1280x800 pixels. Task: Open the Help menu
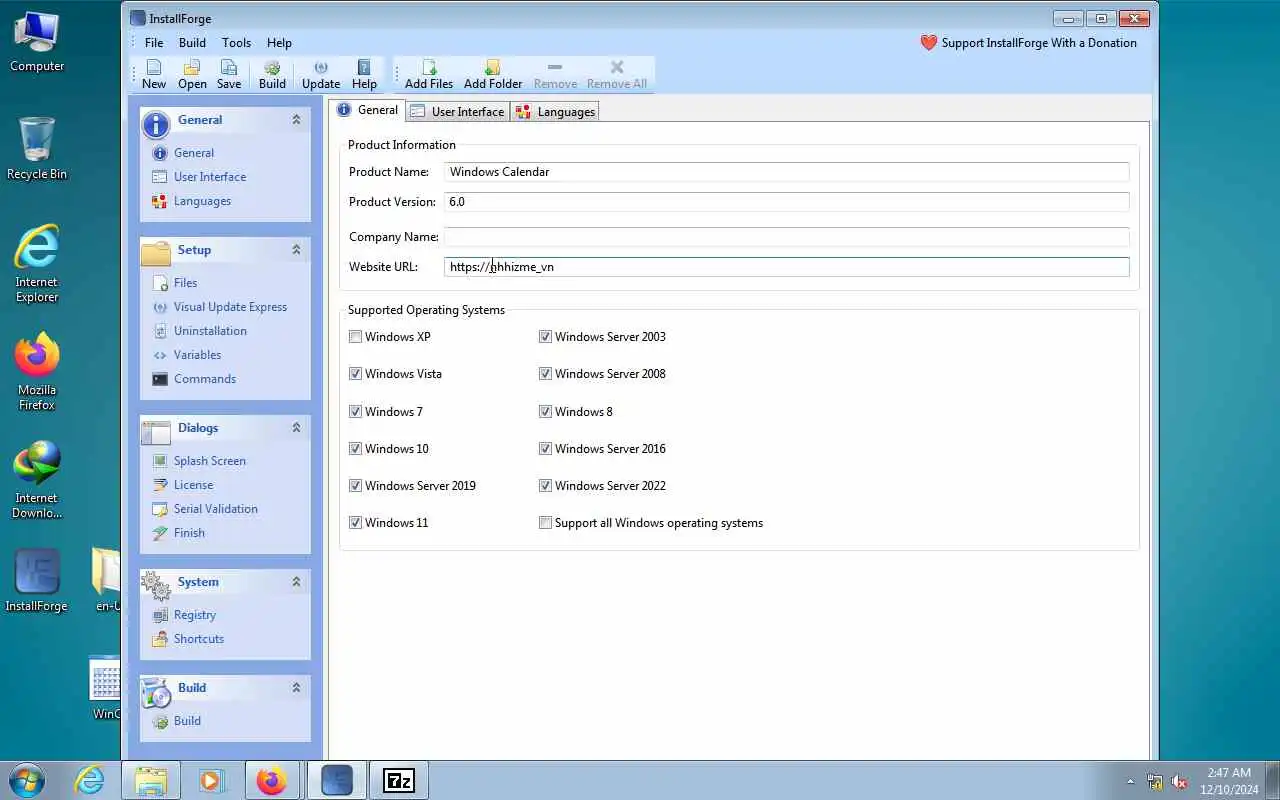tap(279, 43)
